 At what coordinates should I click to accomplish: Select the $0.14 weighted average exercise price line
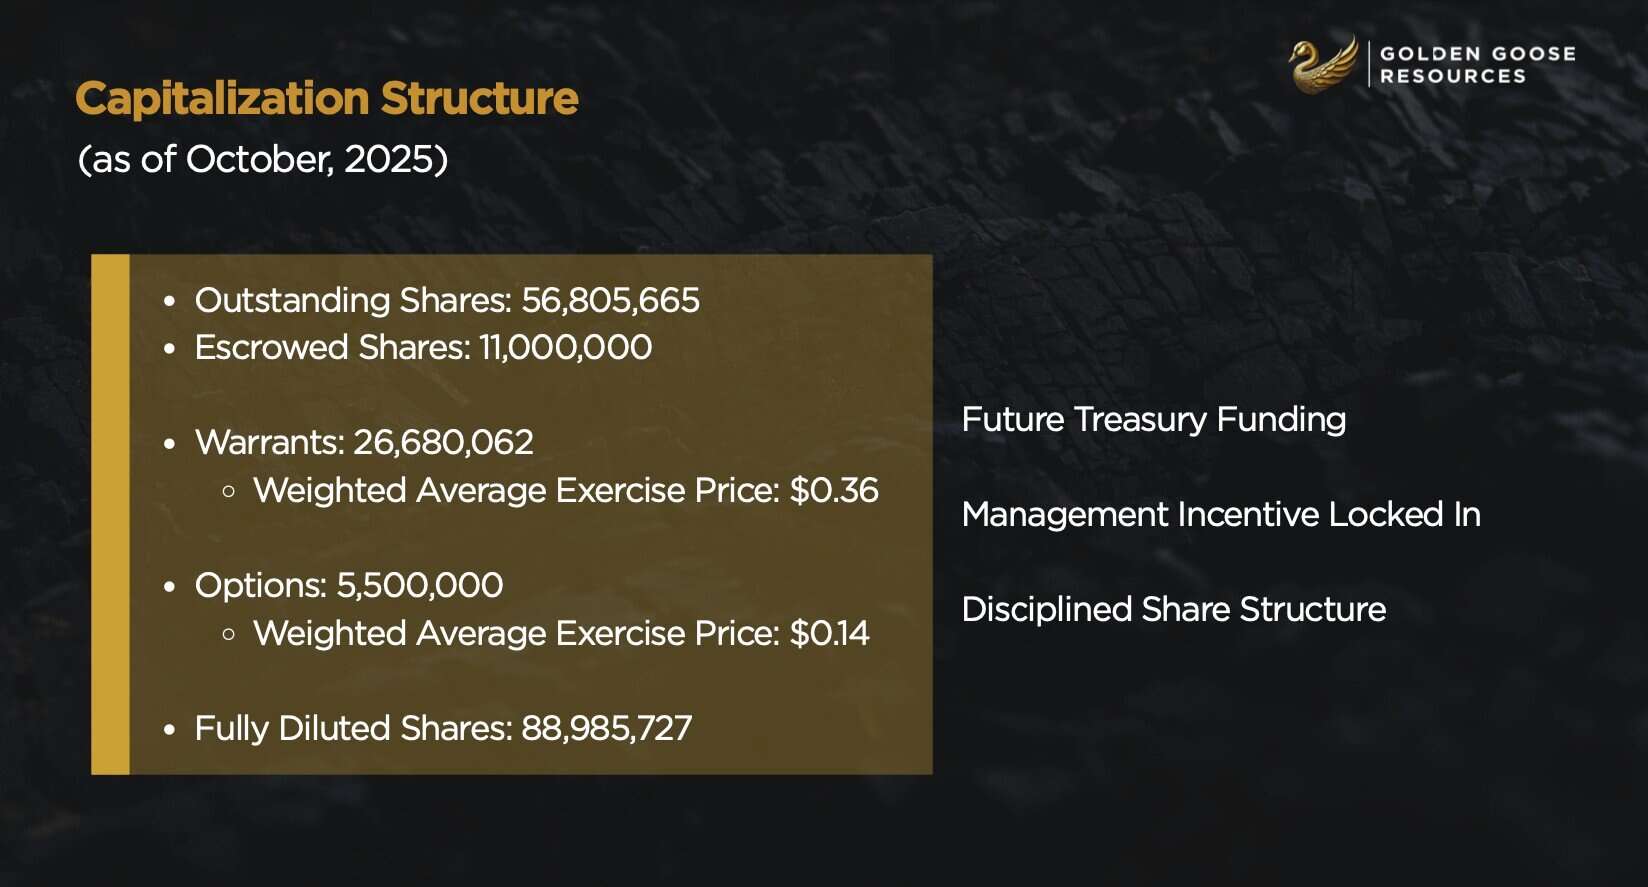(x=561, y=634)
